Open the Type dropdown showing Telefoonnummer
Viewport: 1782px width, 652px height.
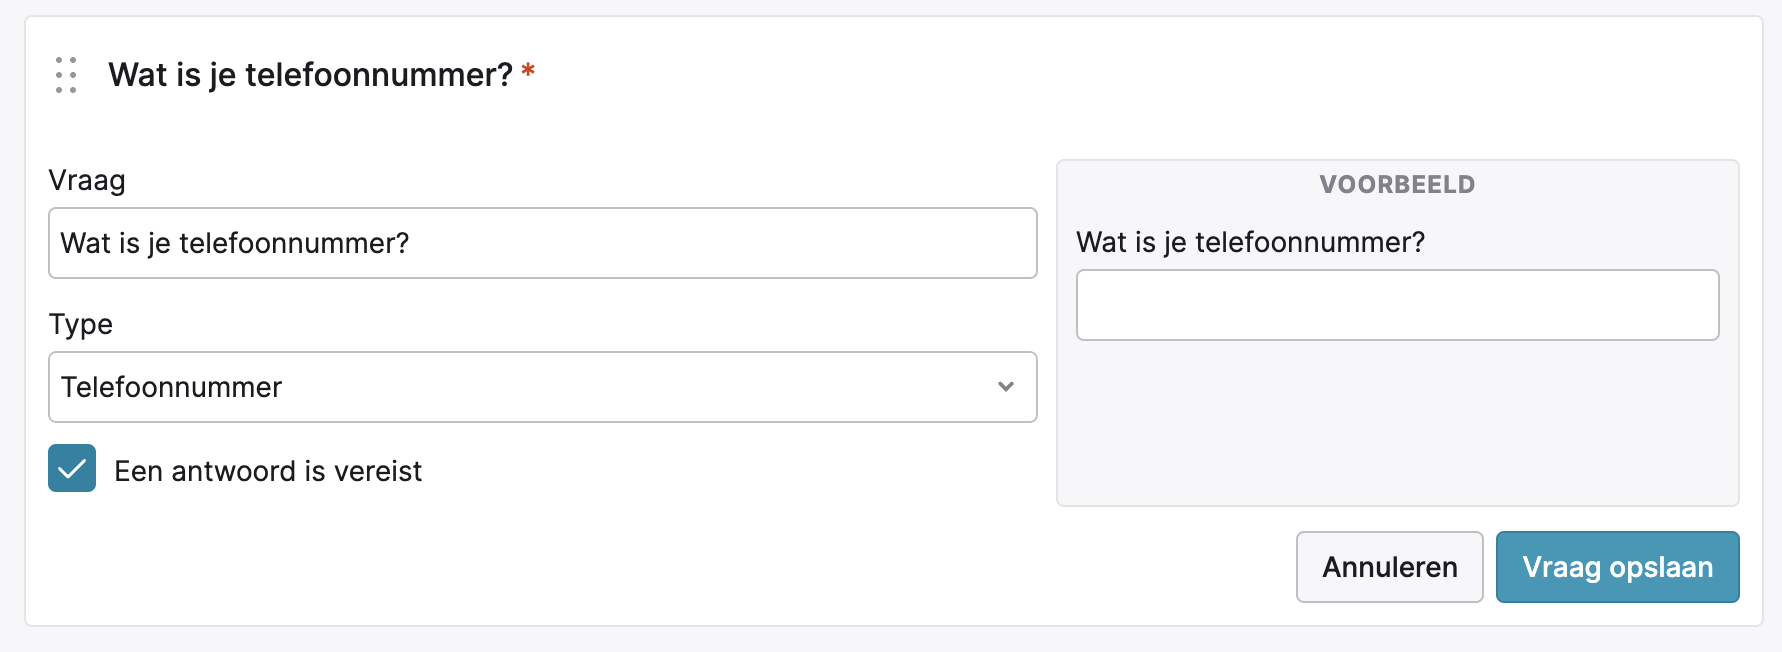tap(542, 387)
